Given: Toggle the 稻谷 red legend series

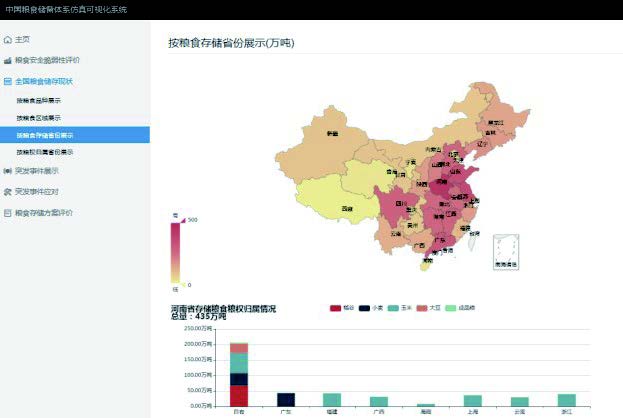Looking at the screenshot, I should tap(337, 308).
